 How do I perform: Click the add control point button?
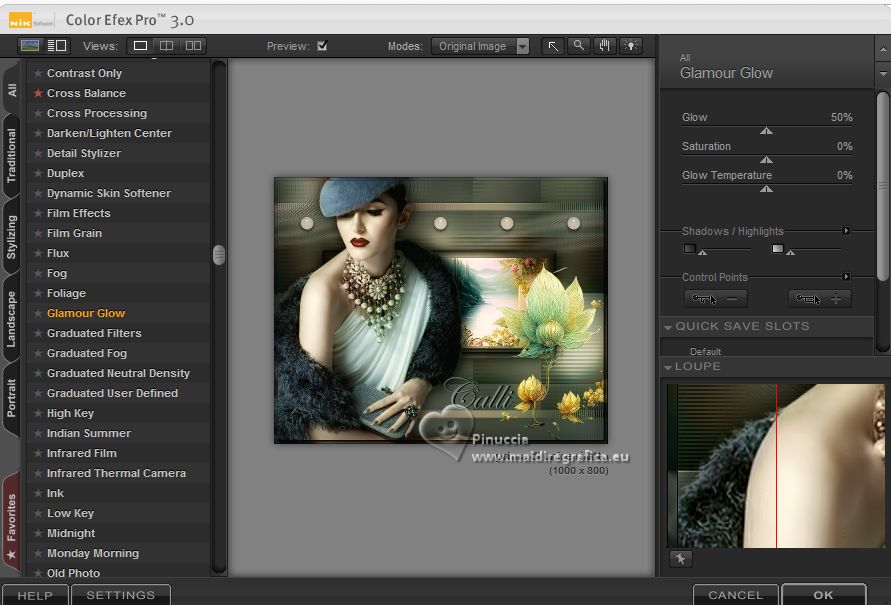coord(819,298)
